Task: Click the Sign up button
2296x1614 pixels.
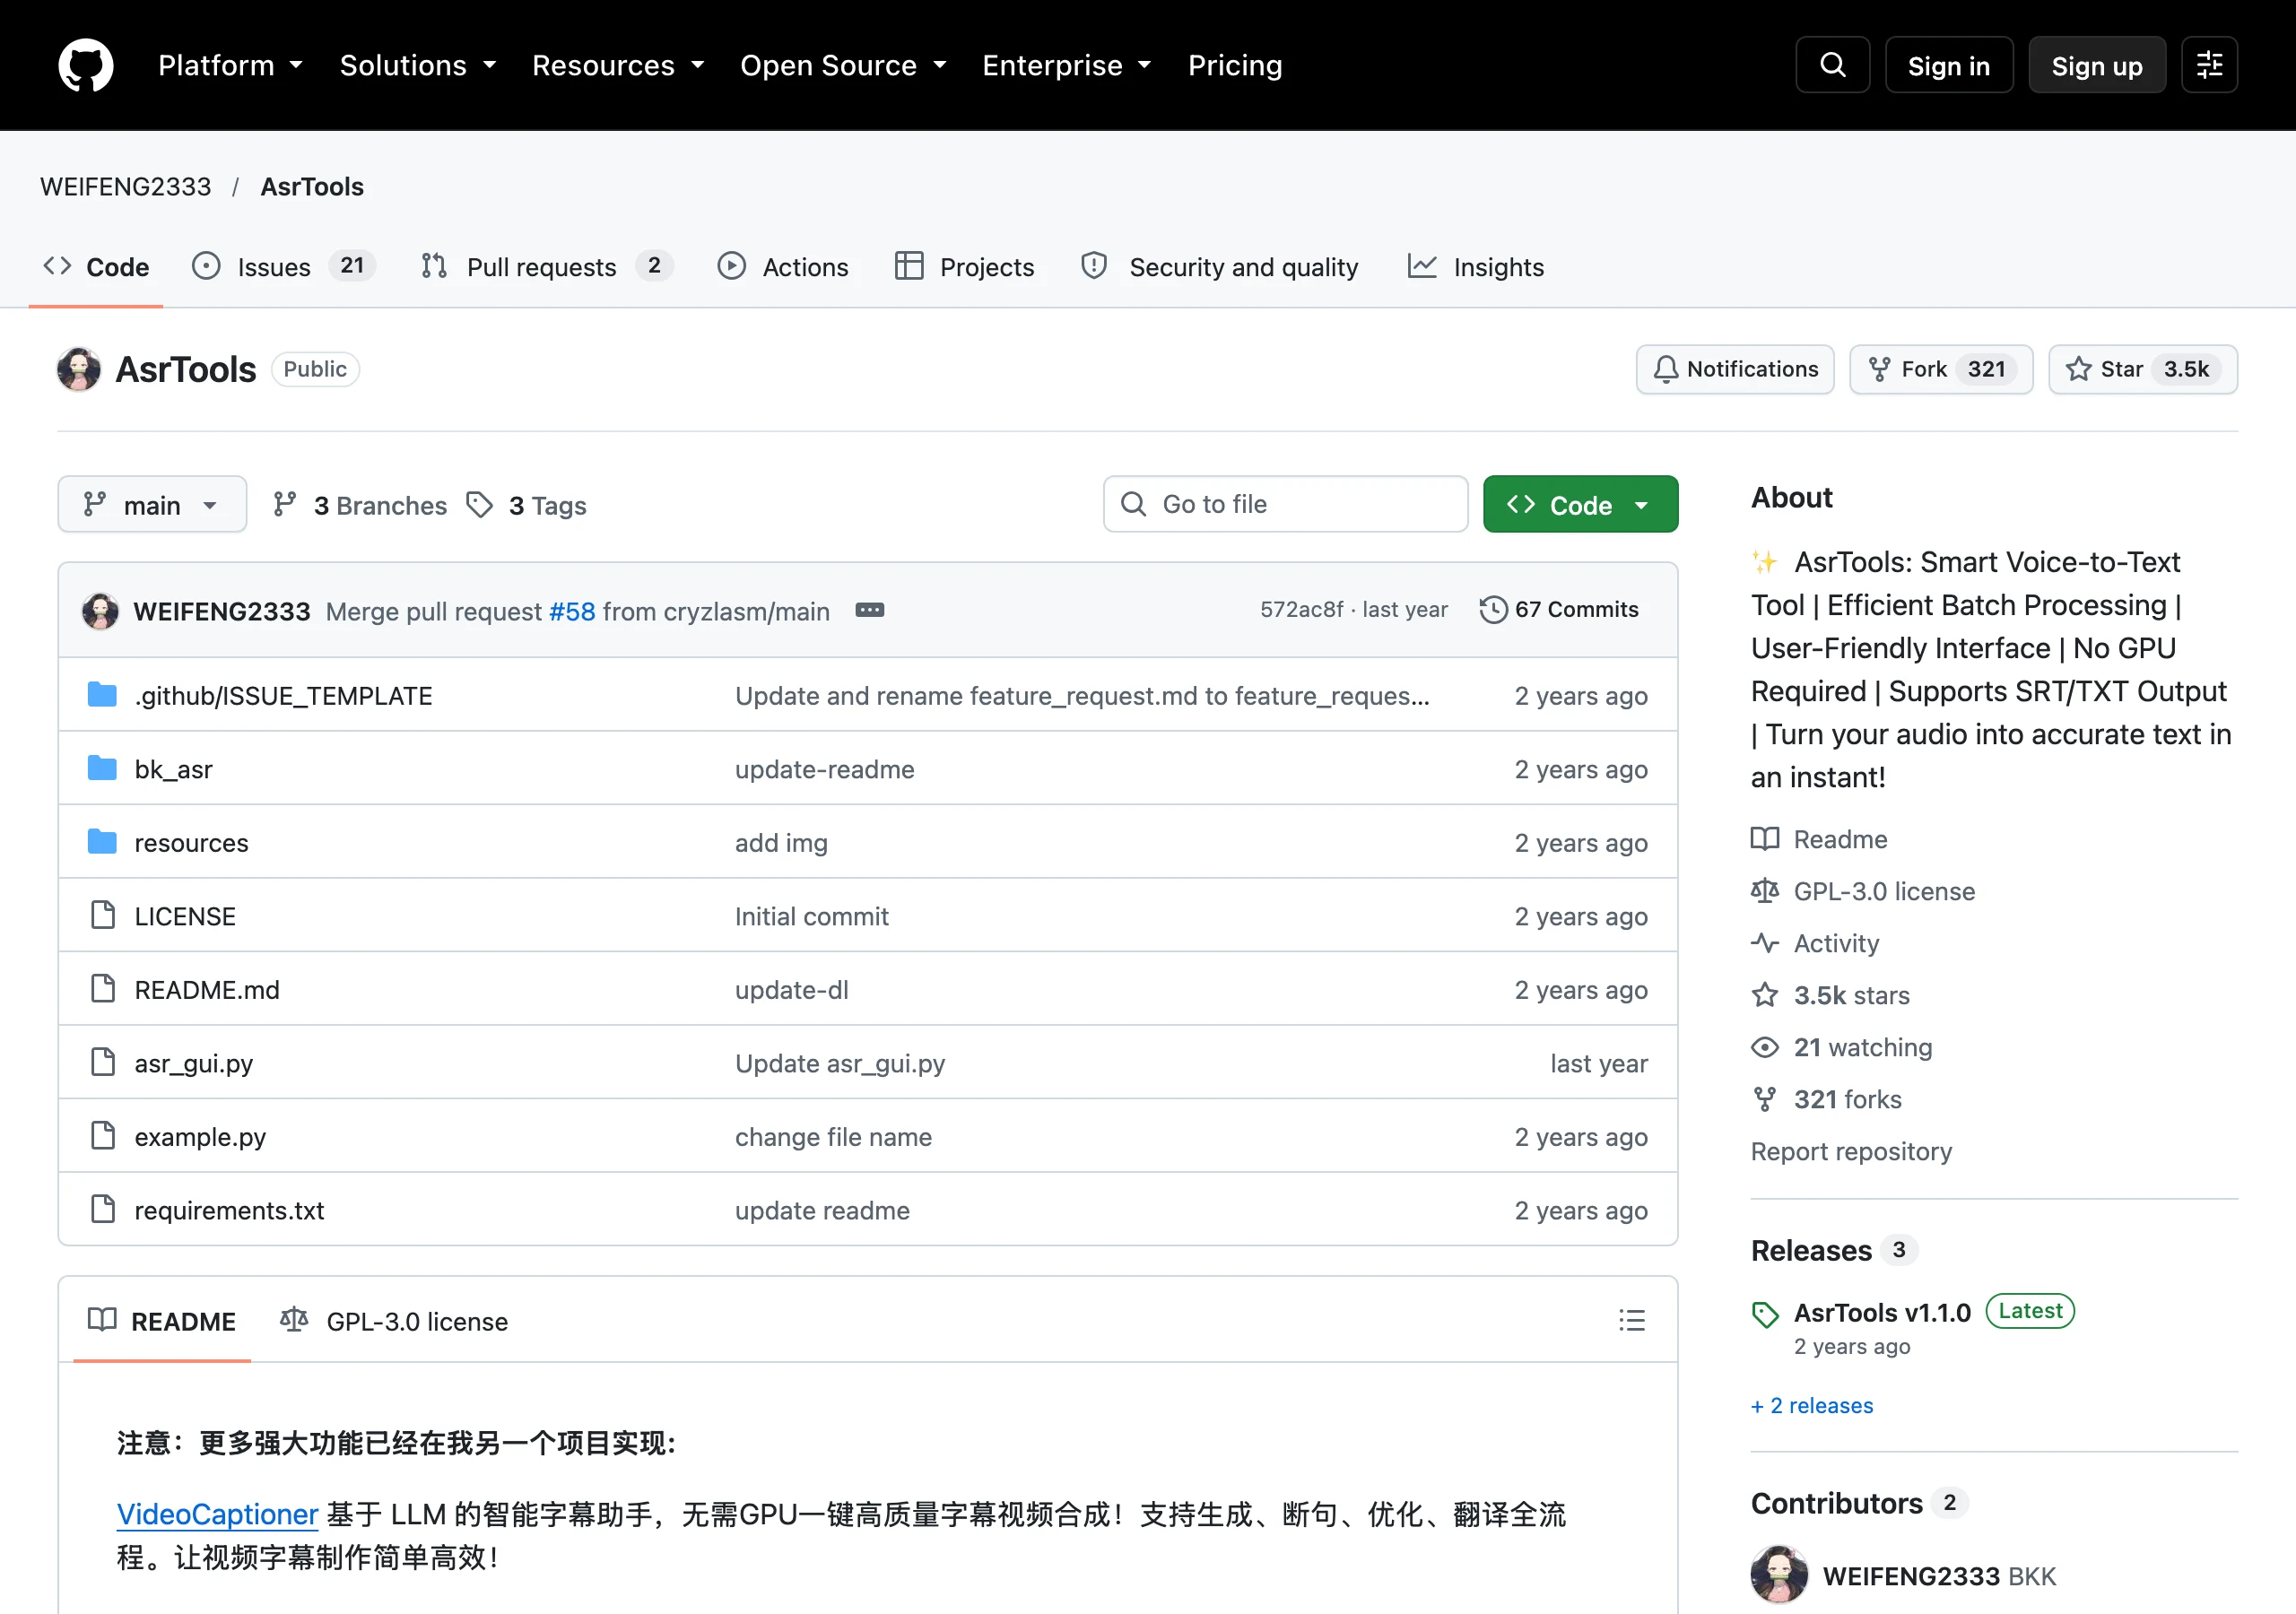Action: click(x=2096, y=65)
